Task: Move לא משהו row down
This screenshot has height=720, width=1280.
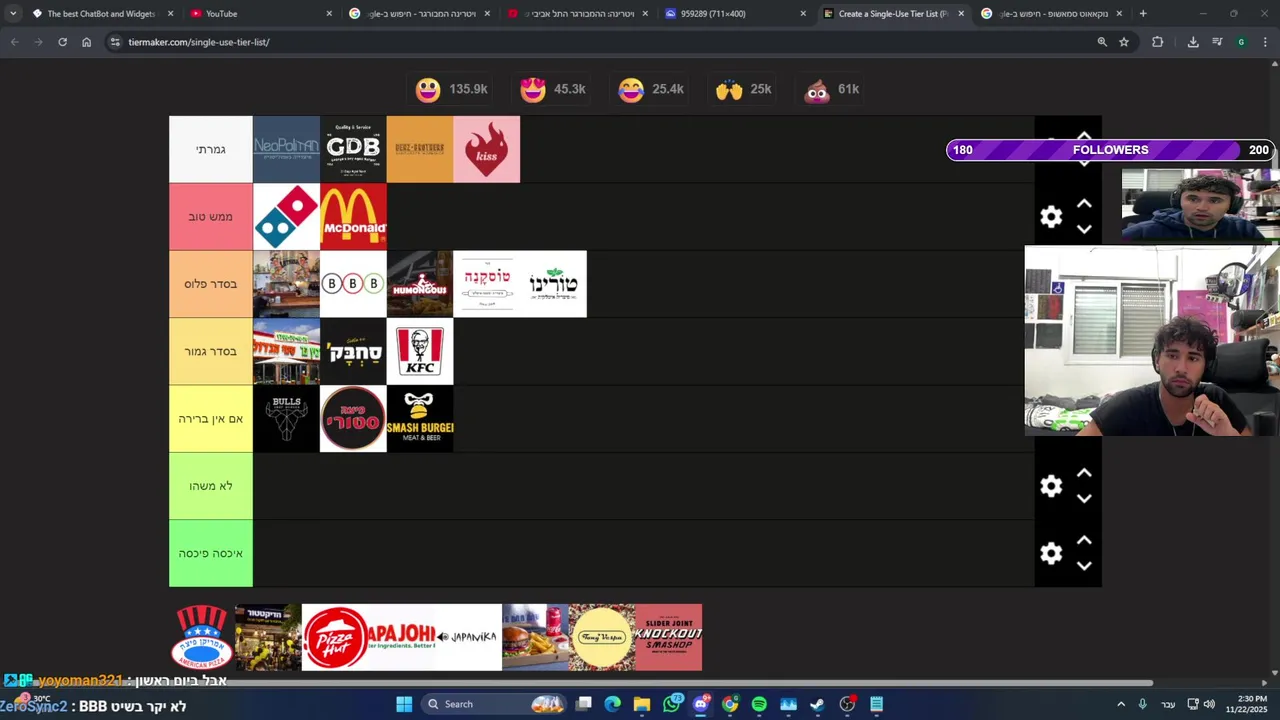Action: (x=1084, y=498)
